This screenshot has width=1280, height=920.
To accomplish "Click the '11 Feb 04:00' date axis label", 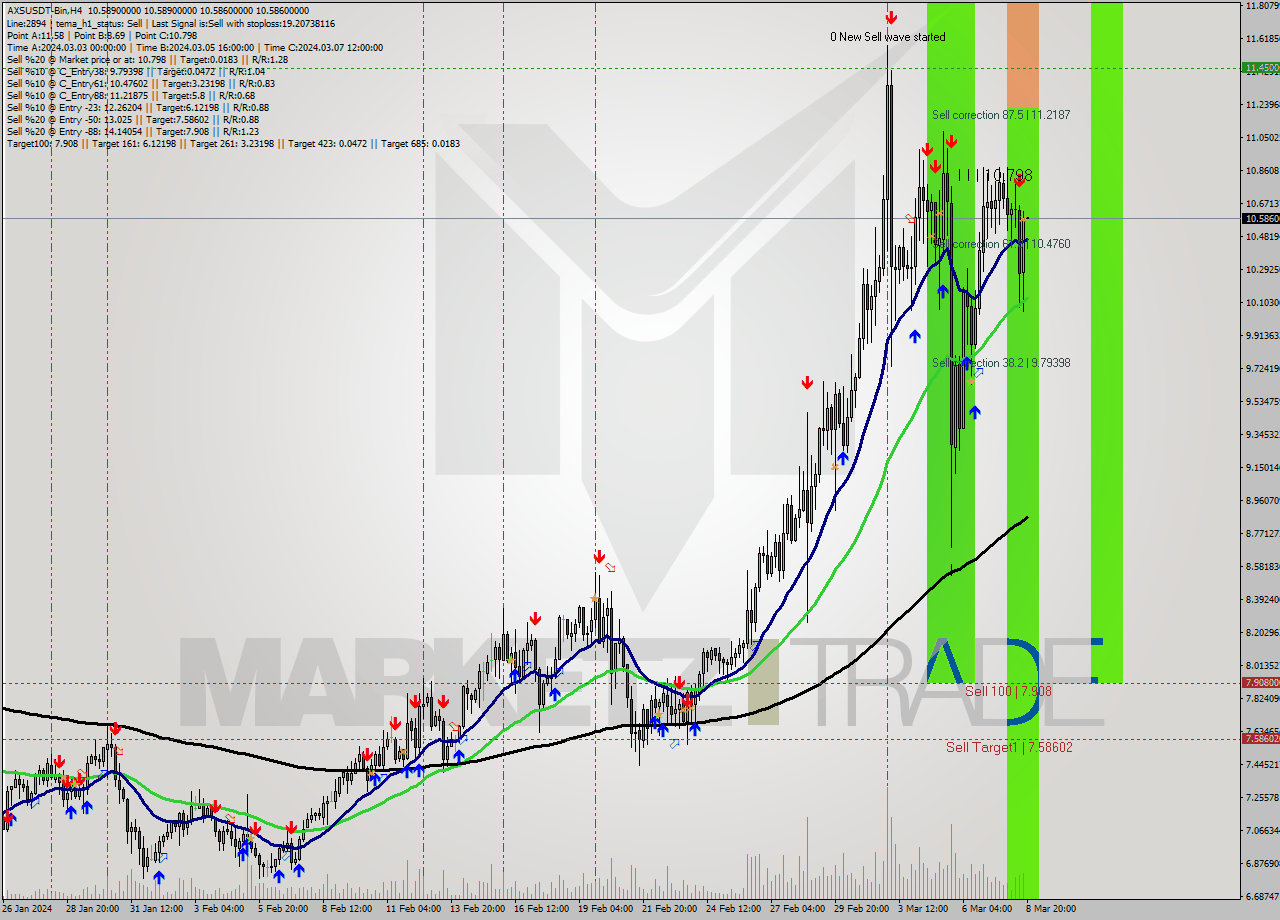I will 413,908.
